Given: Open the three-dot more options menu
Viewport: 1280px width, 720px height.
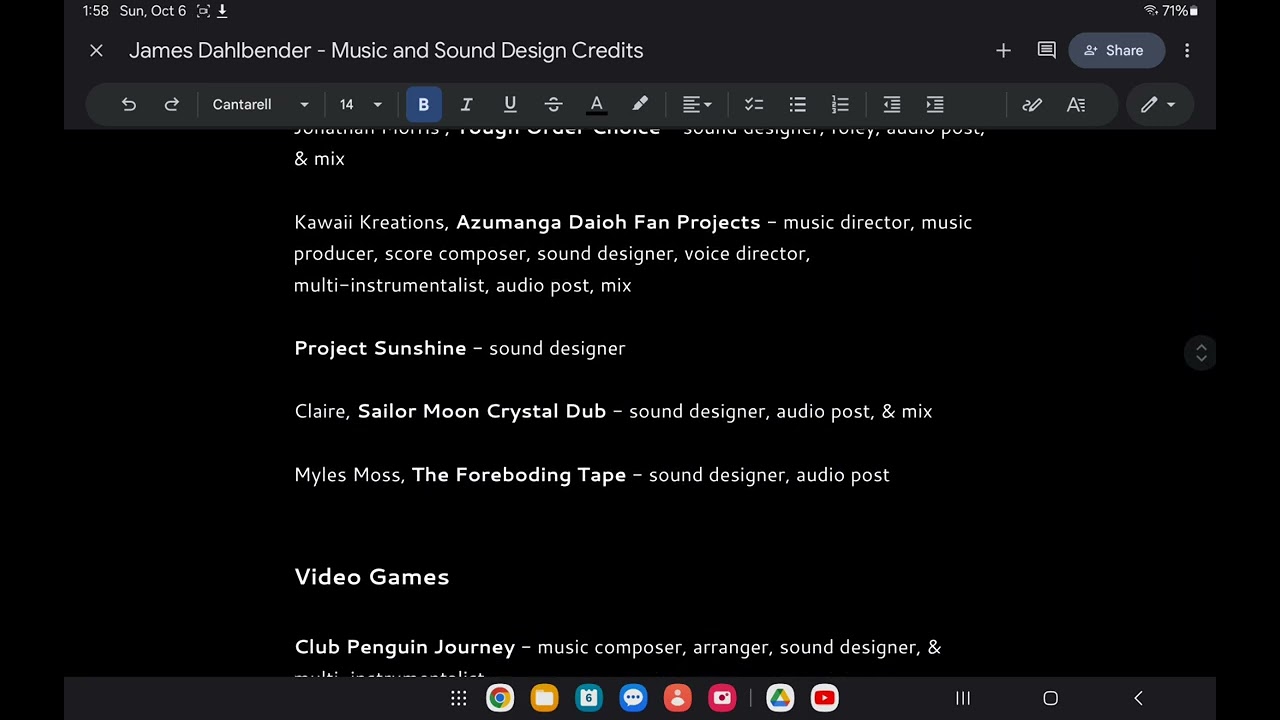Looking at the screenshot, I should [x=1187, y=50].
